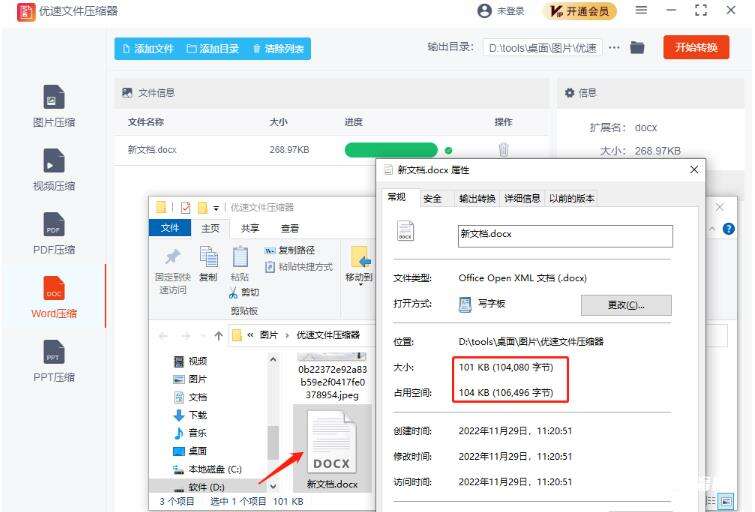Open the hamburger menu in title bar
The width and height of the screenshot is (755, 512).
[x=641, y=10]
